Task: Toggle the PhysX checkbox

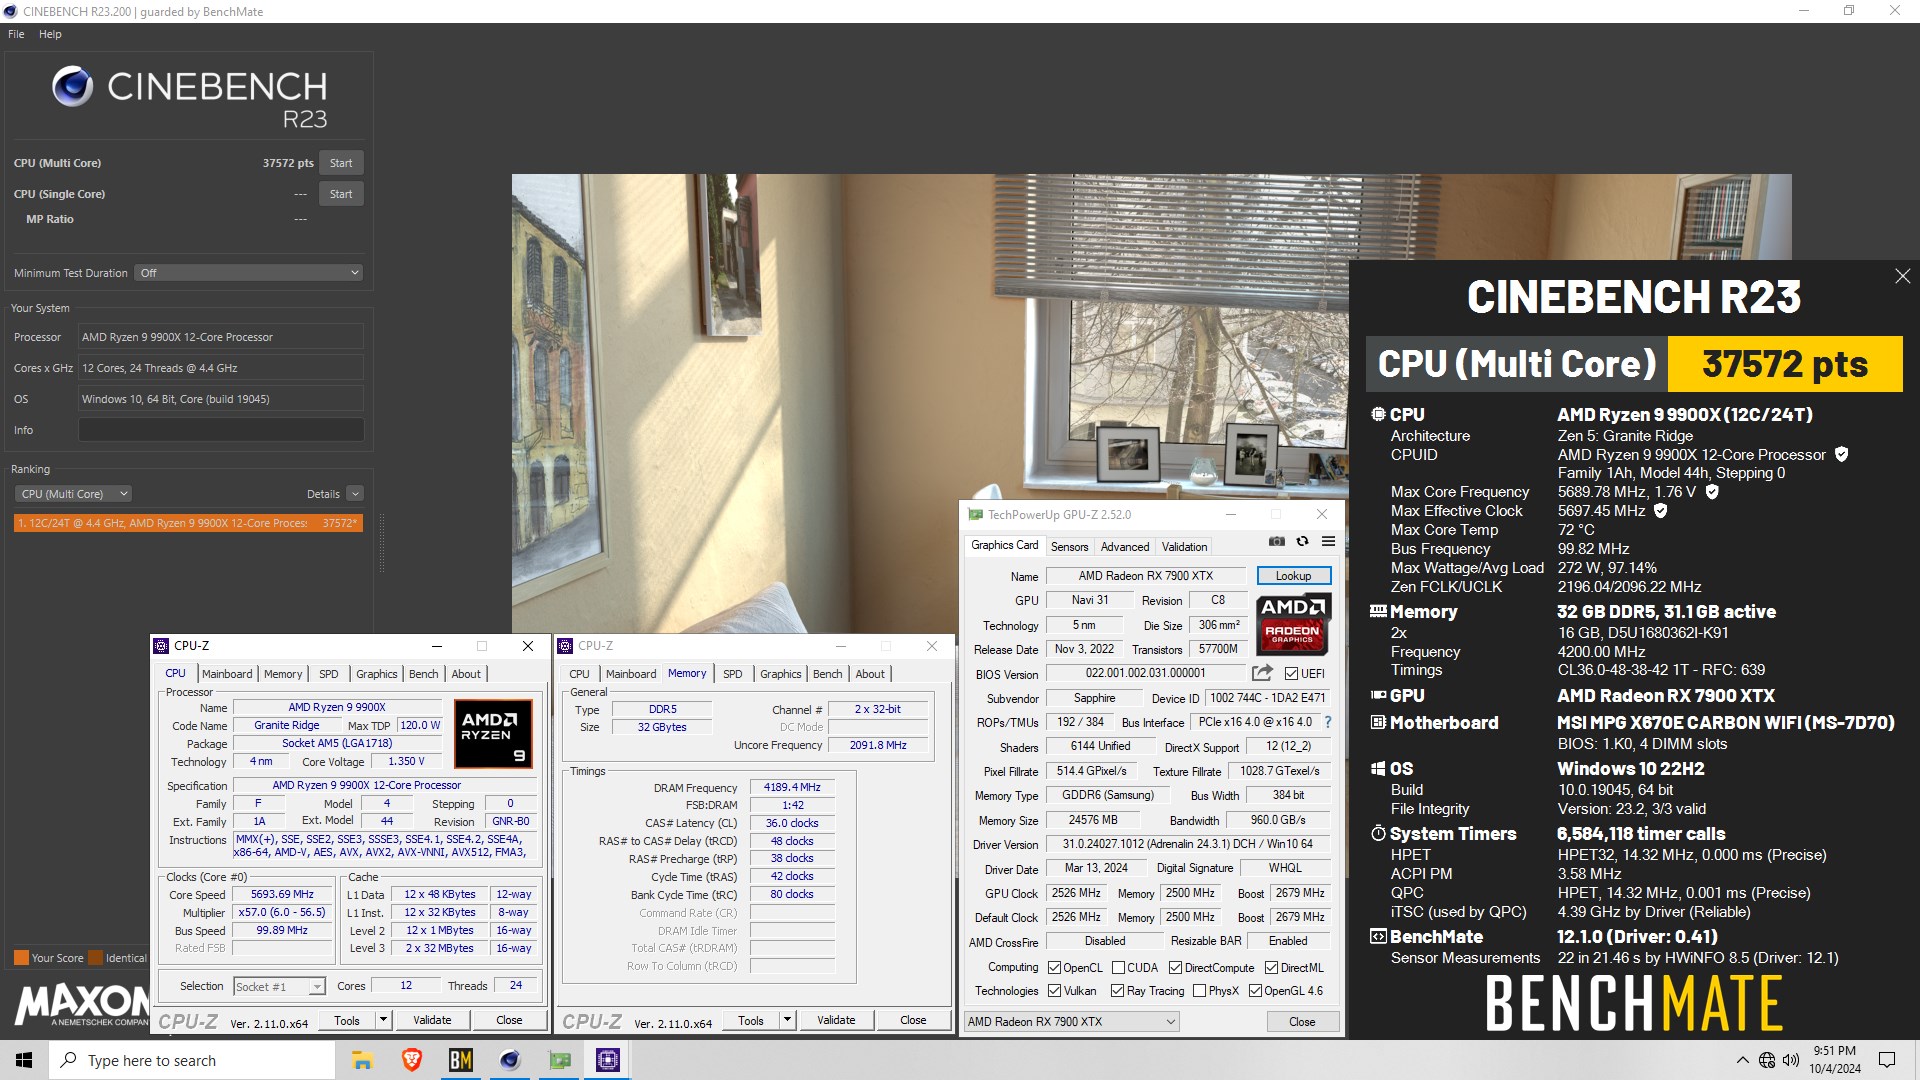Action: click(1199, 990)
